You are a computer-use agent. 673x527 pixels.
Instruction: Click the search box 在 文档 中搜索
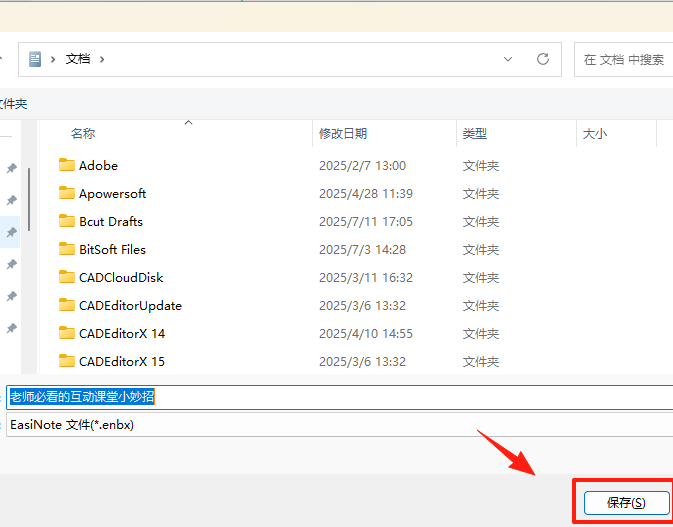point(624,60)
